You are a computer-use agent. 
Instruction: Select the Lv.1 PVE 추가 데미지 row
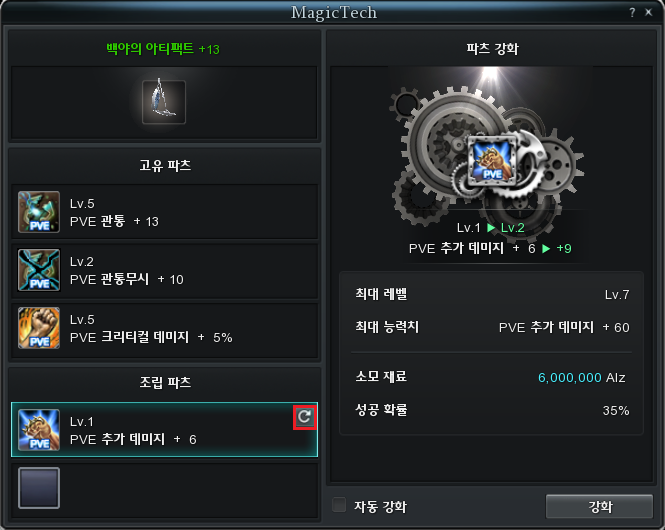tap(165, 430)
